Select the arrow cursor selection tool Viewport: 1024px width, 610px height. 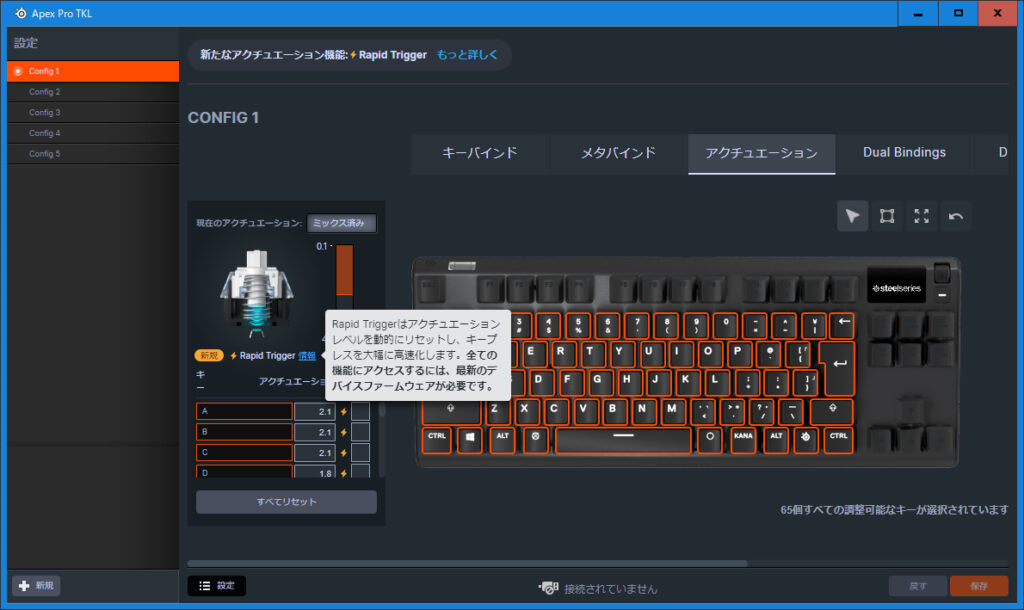[852, 216]
